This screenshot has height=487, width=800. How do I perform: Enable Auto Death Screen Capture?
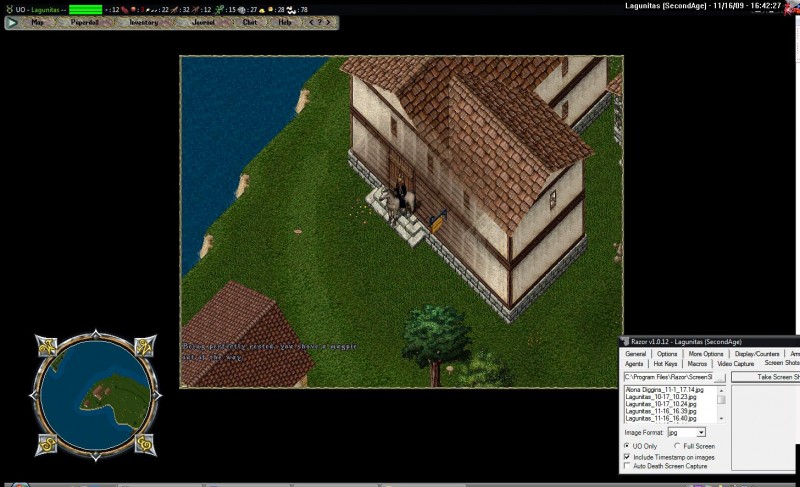tap(627, 466)
